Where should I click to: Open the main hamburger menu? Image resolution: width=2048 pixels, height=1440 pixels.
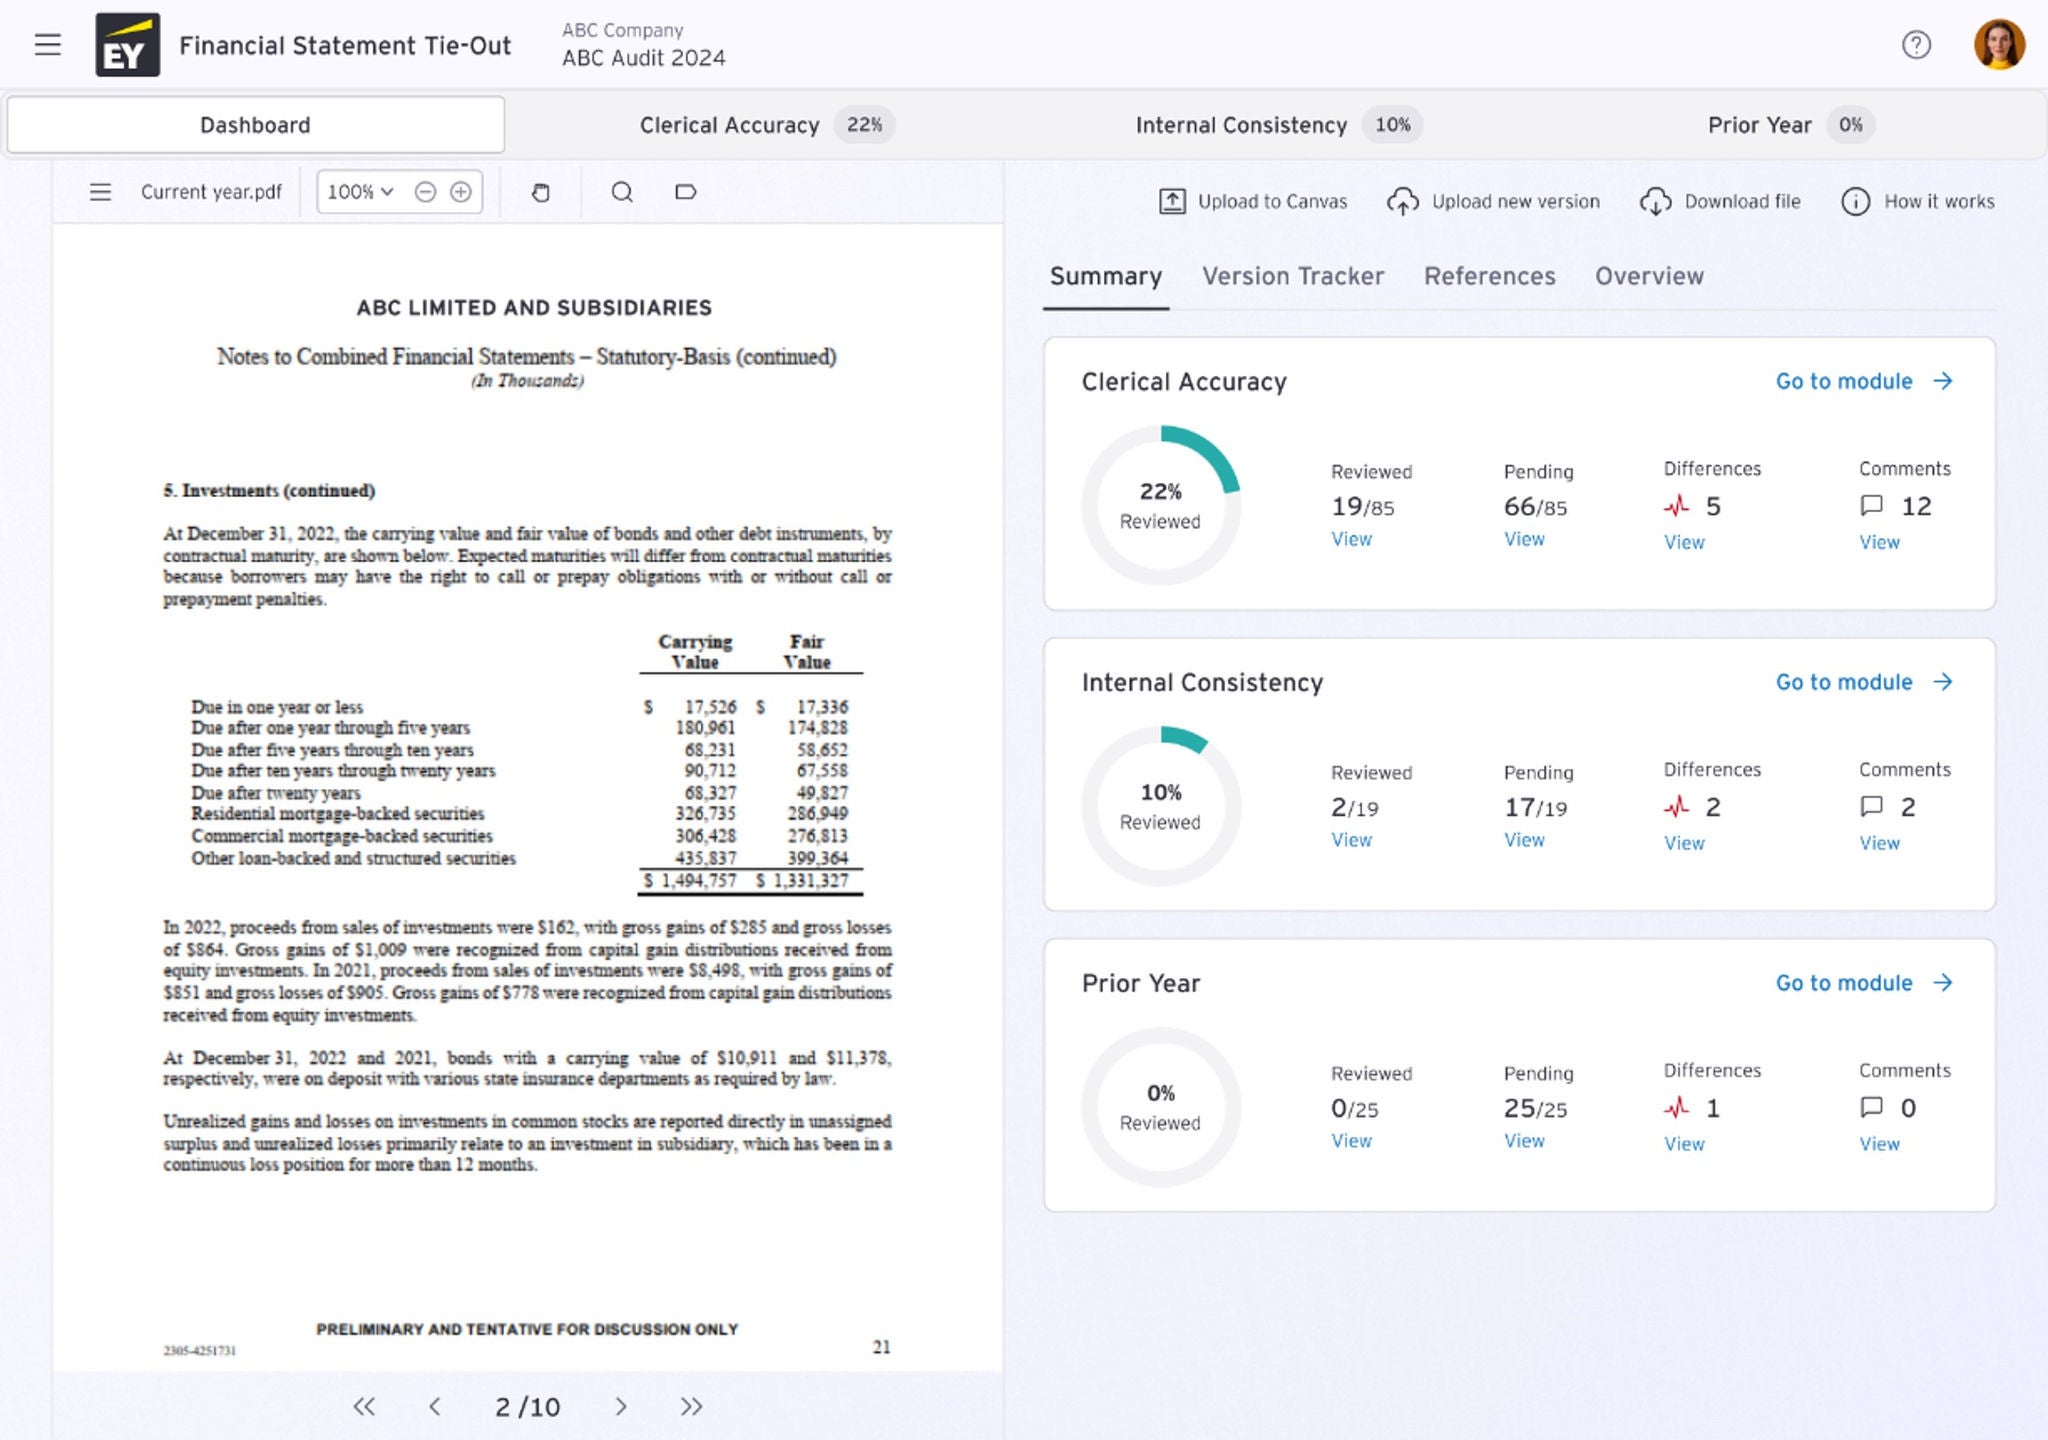coord(47,45)
